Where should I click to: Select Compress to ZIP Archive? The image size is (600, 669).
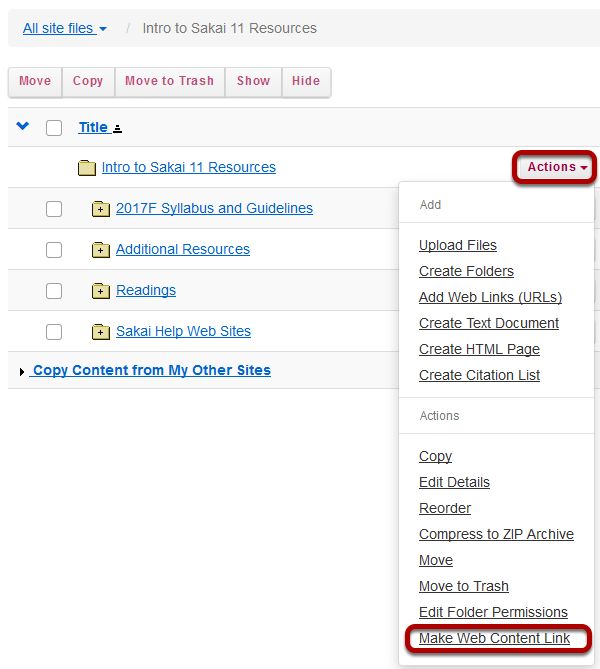[x=496, y=534]
